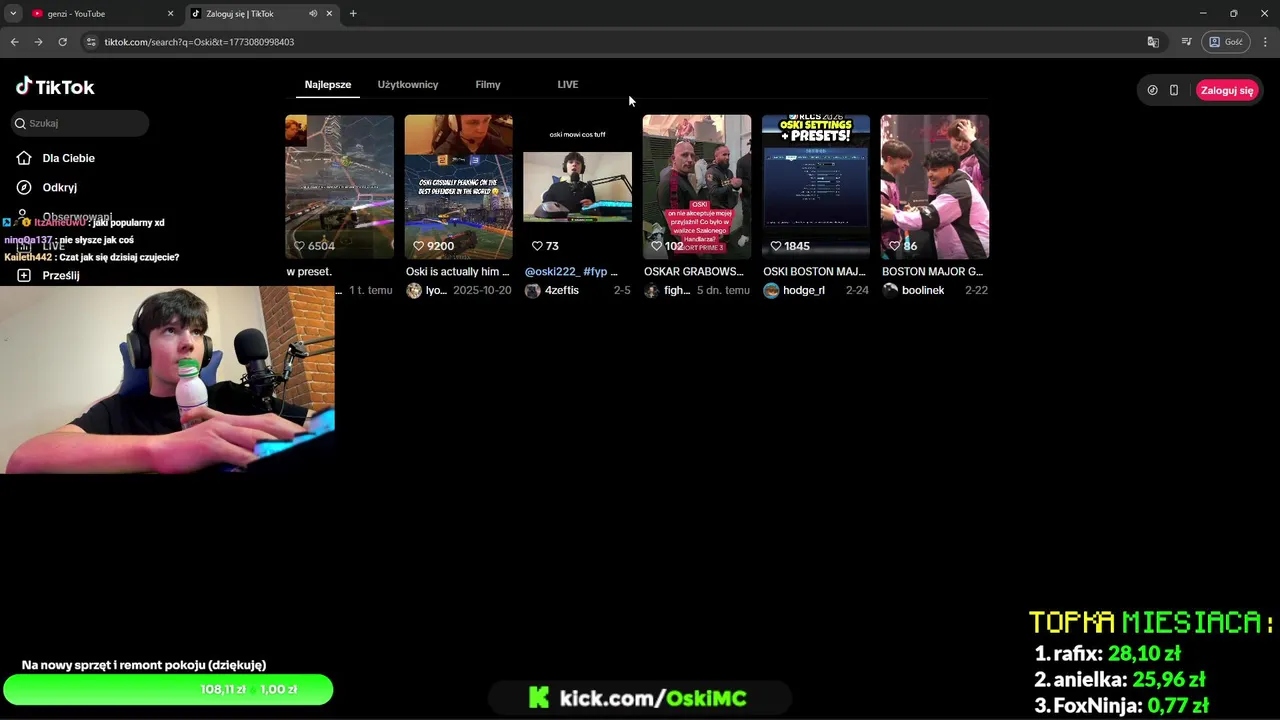
Task: Open the figh... author avatar
Action: (652, 291)
